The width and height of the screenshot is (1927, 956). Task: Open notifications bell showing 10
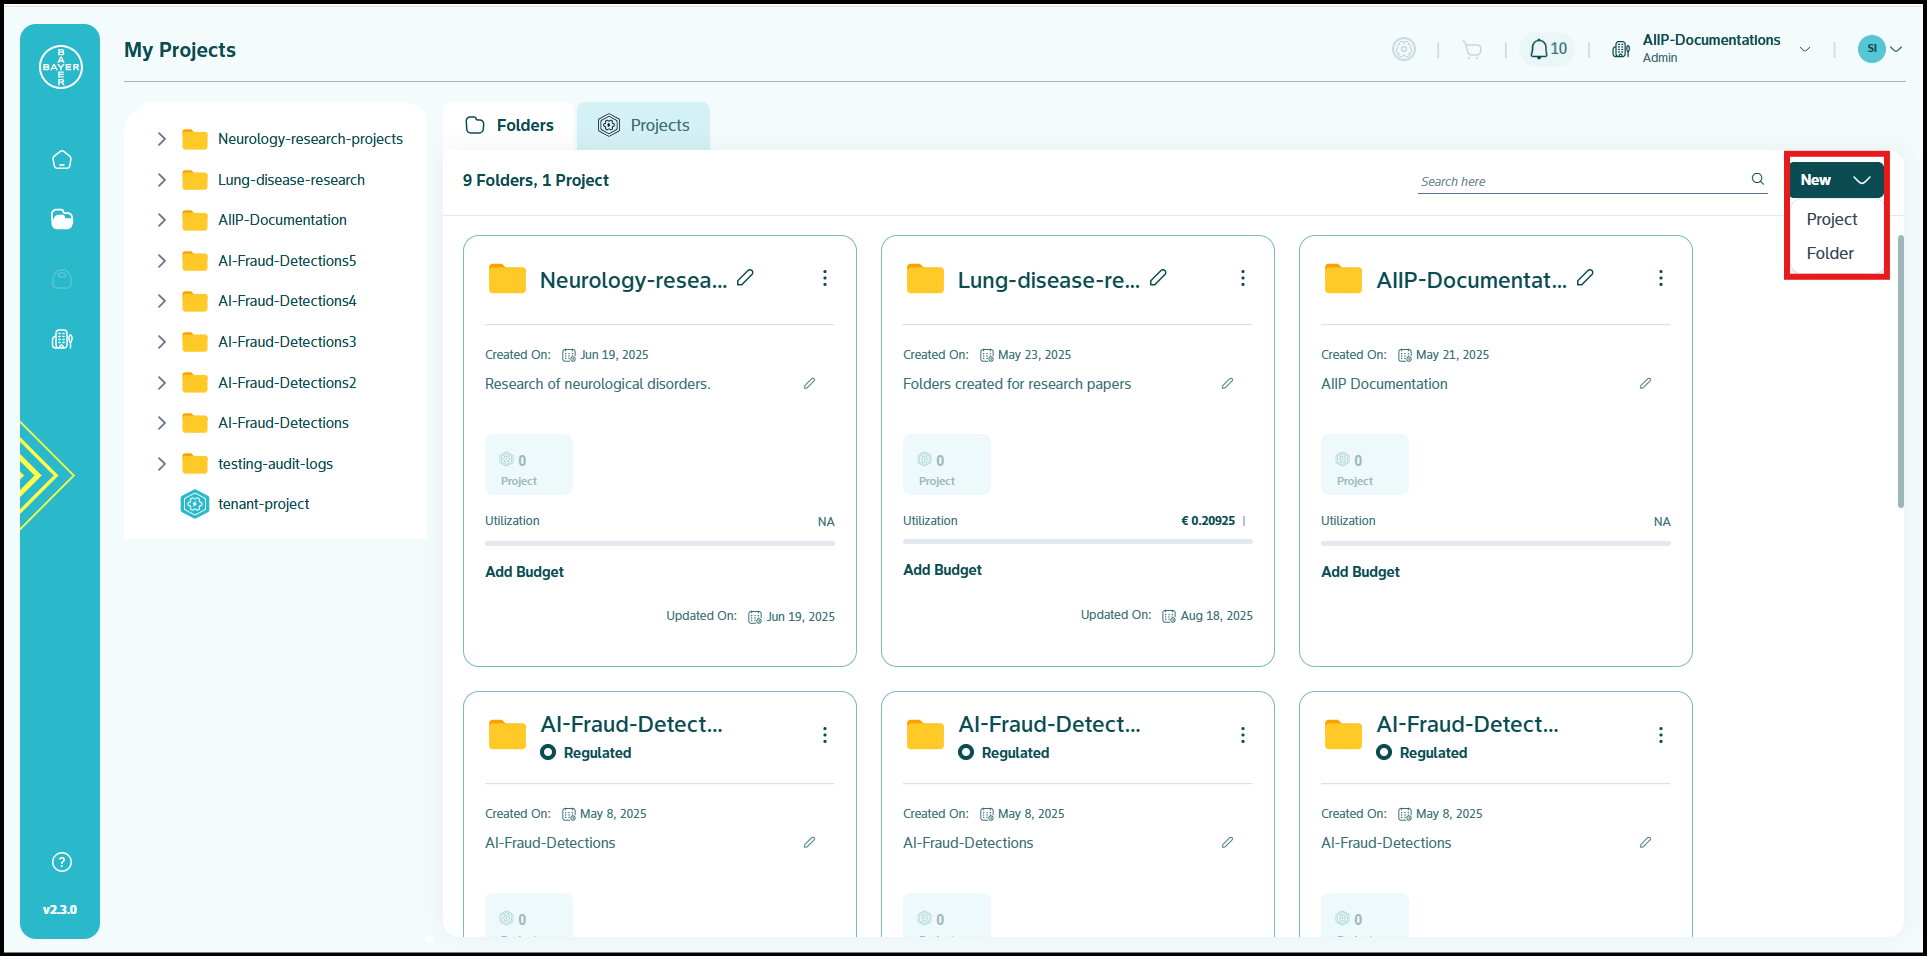pos(1547,49)
